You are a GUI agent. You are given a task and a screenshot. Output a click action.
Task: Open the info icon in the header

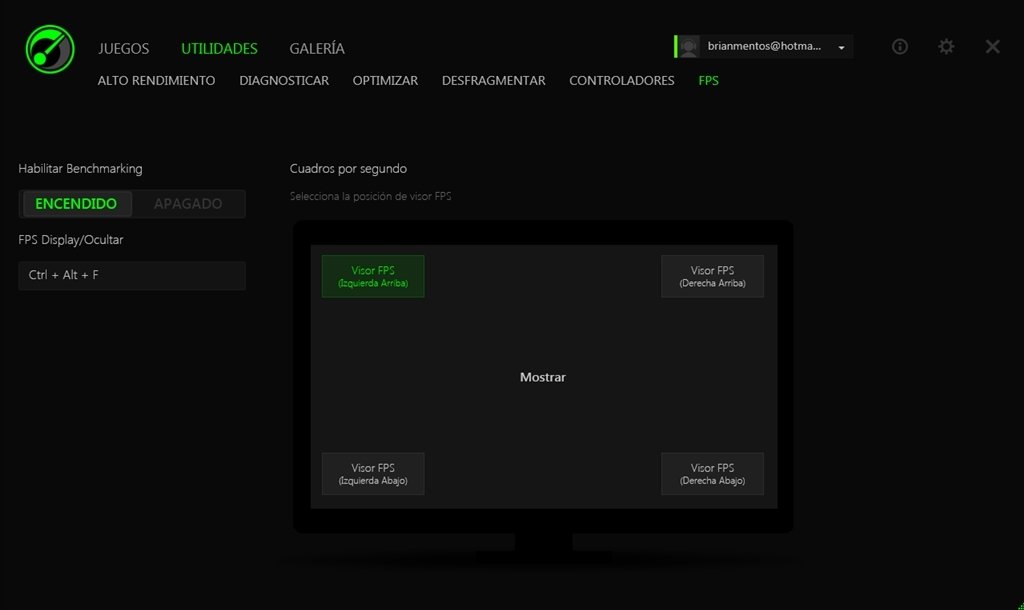tap(900, 46)
